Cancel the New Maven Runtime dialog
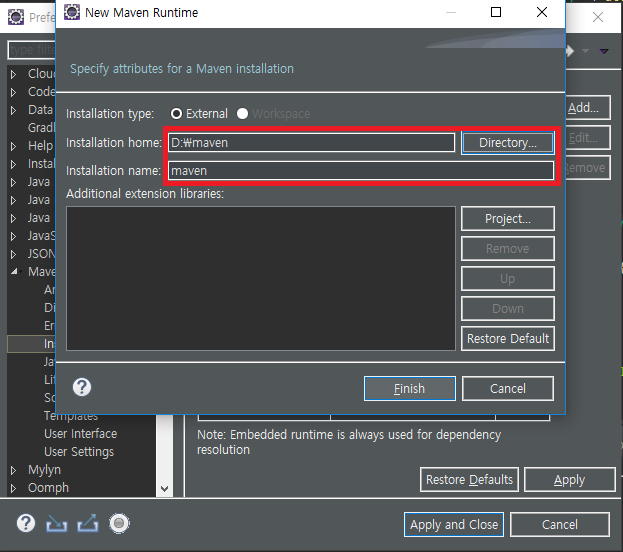623x552 pixels. tap(508, 389)
